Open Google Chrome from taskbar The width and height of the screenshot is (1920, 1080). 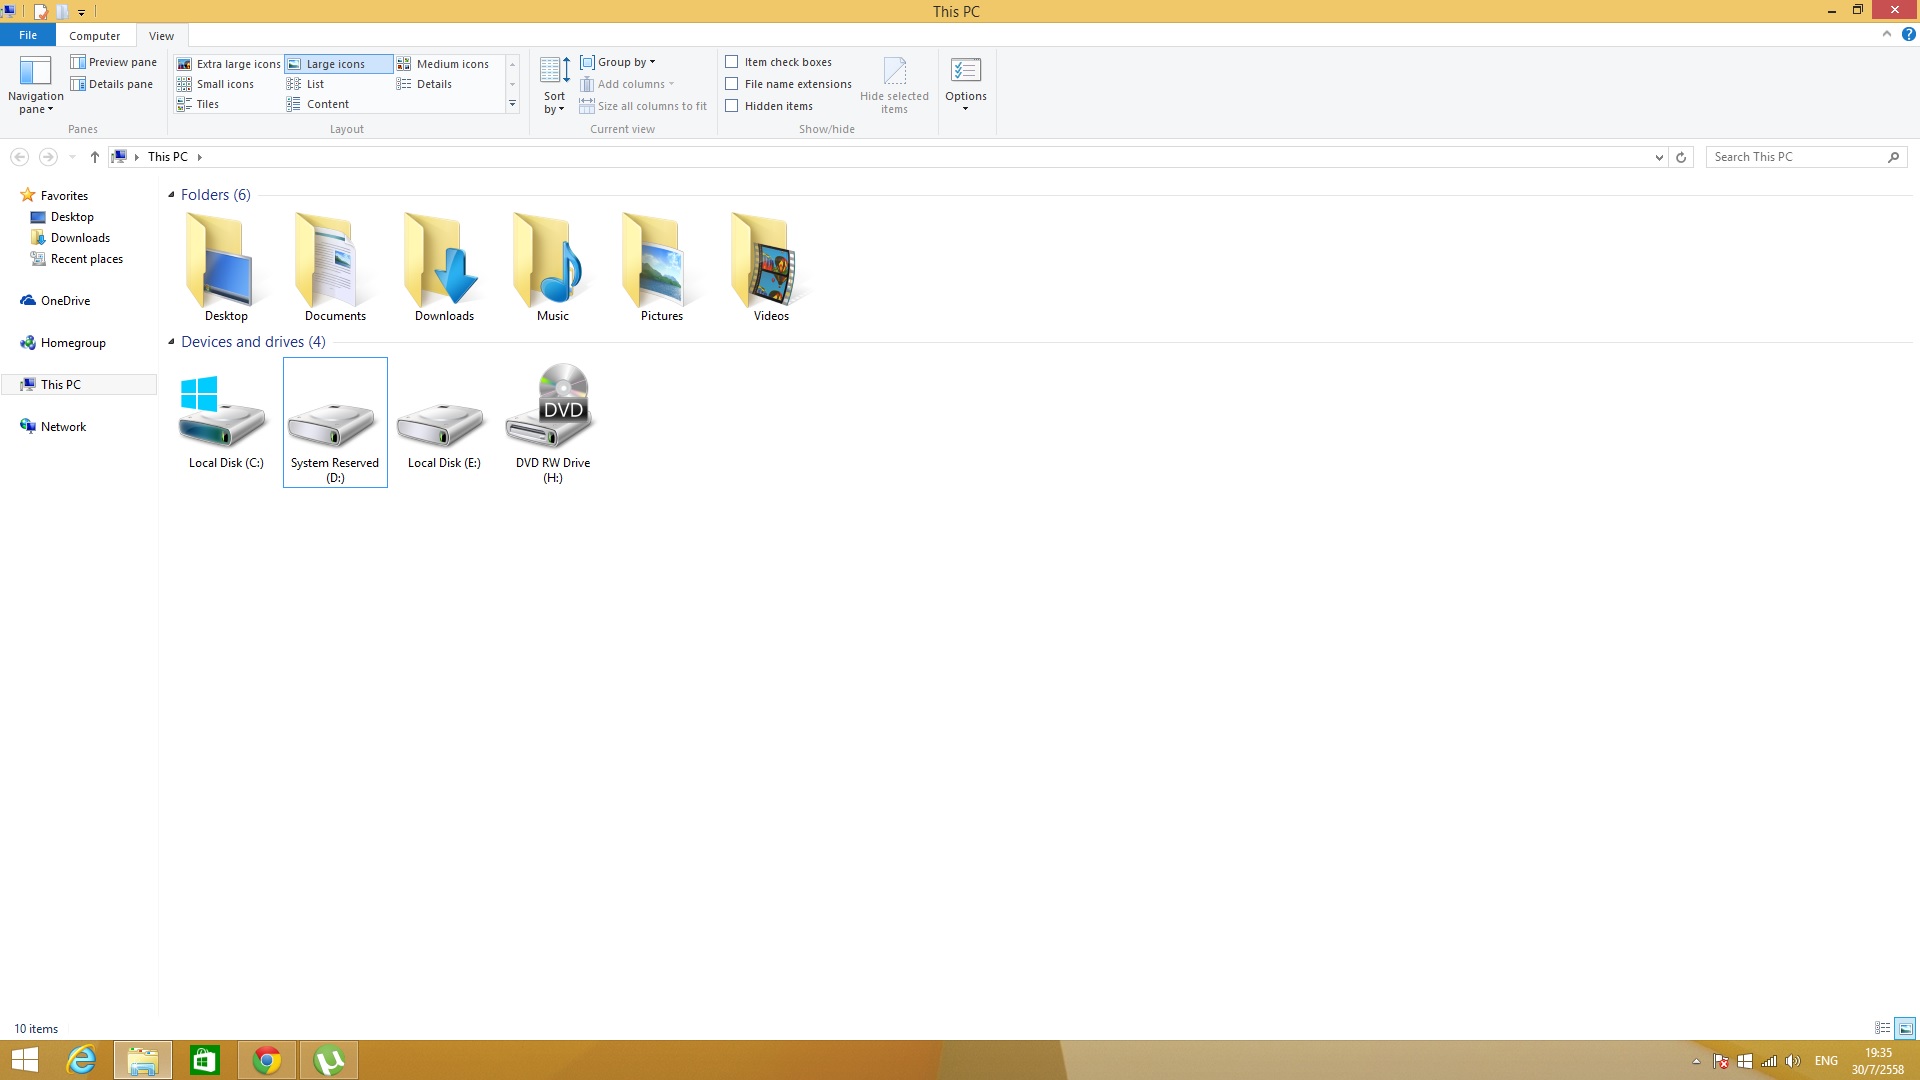pyautogui.click(x=267, y=1060)
